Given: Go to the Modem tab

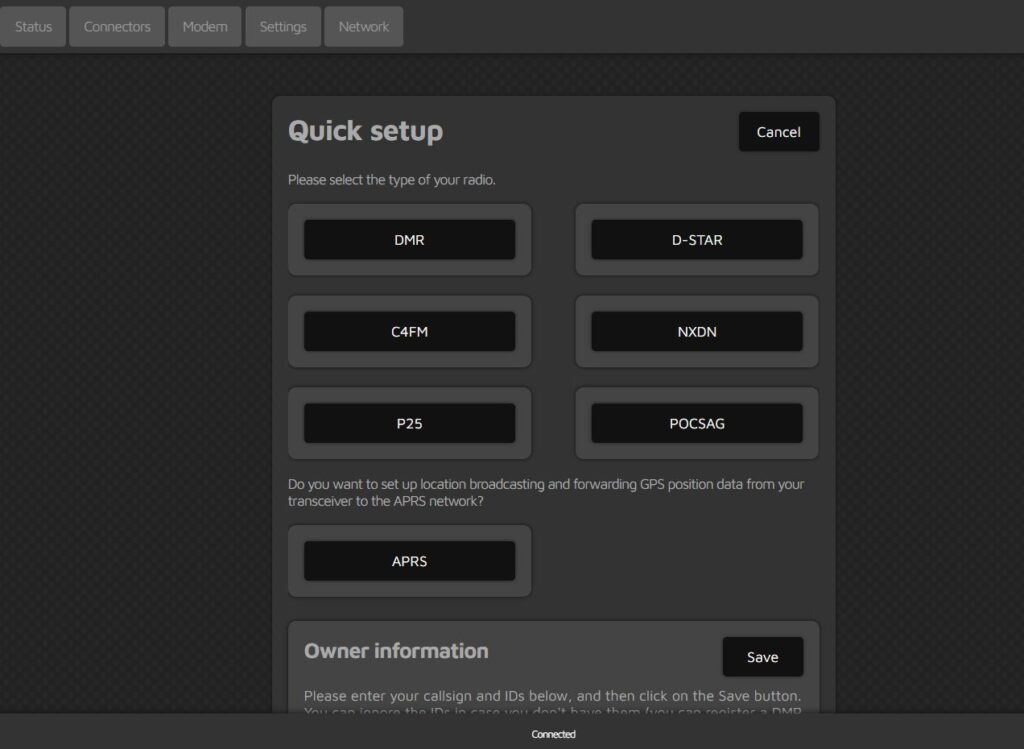Looking at the screenshot, I should pyautogui.click(x=205, y=27).
